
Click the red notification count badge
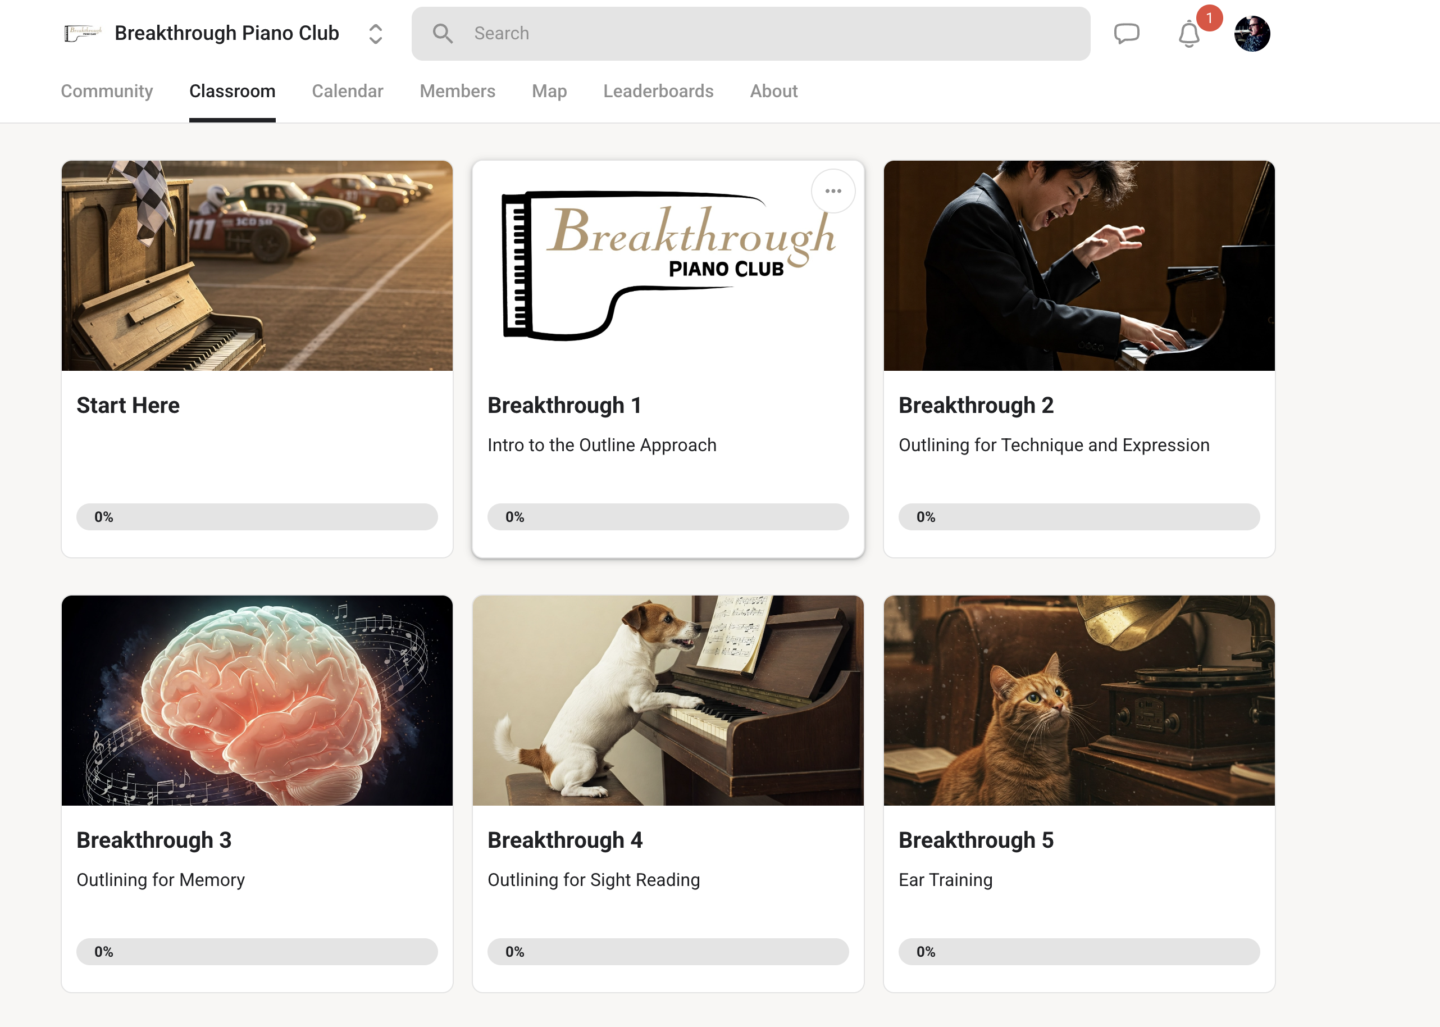coord(1209,18)
